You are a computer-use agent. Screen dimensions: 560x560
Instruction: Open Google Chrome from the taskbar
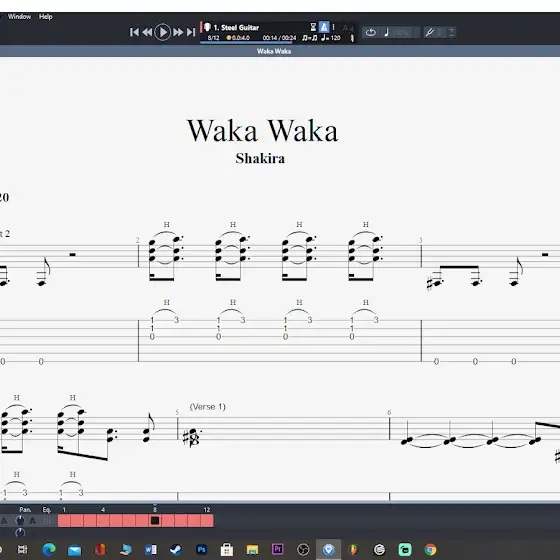(430, 549)
